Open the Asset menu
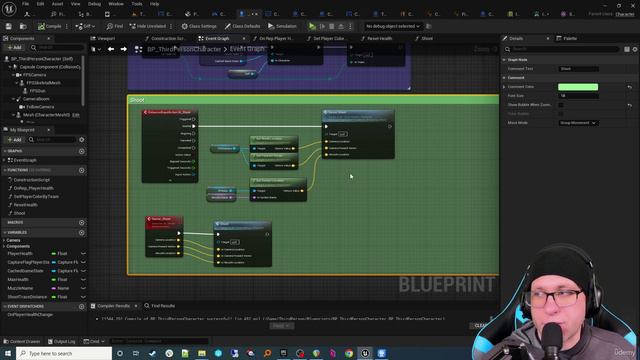Image resolution: width=640 pixels, height=360 pixels. pos(57,4)
